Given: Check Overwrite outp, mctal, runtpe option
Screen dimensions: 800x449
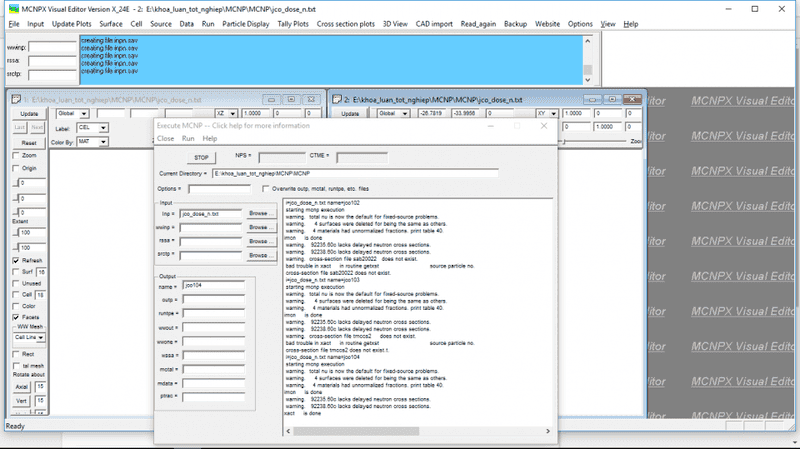Looking at the screenshot, I should (x=265, y=188).
